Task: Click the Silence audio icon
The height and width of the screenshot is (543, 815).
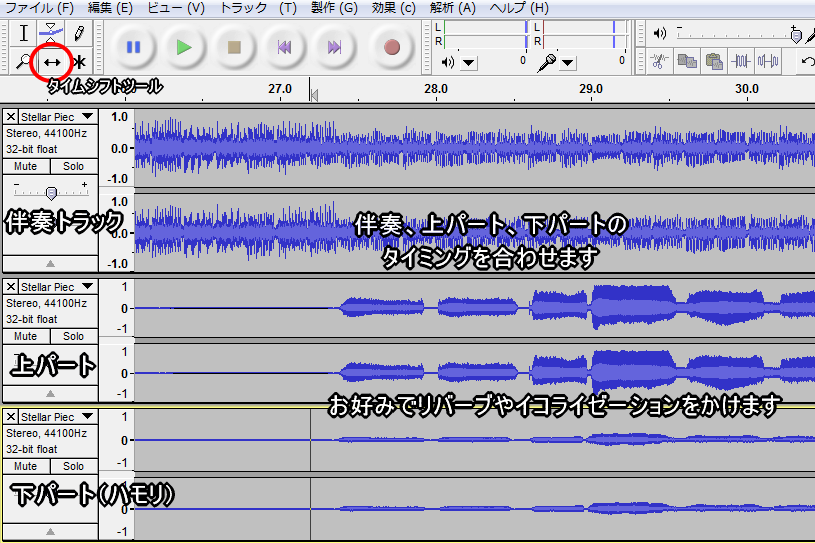Action: coord(768,61)
